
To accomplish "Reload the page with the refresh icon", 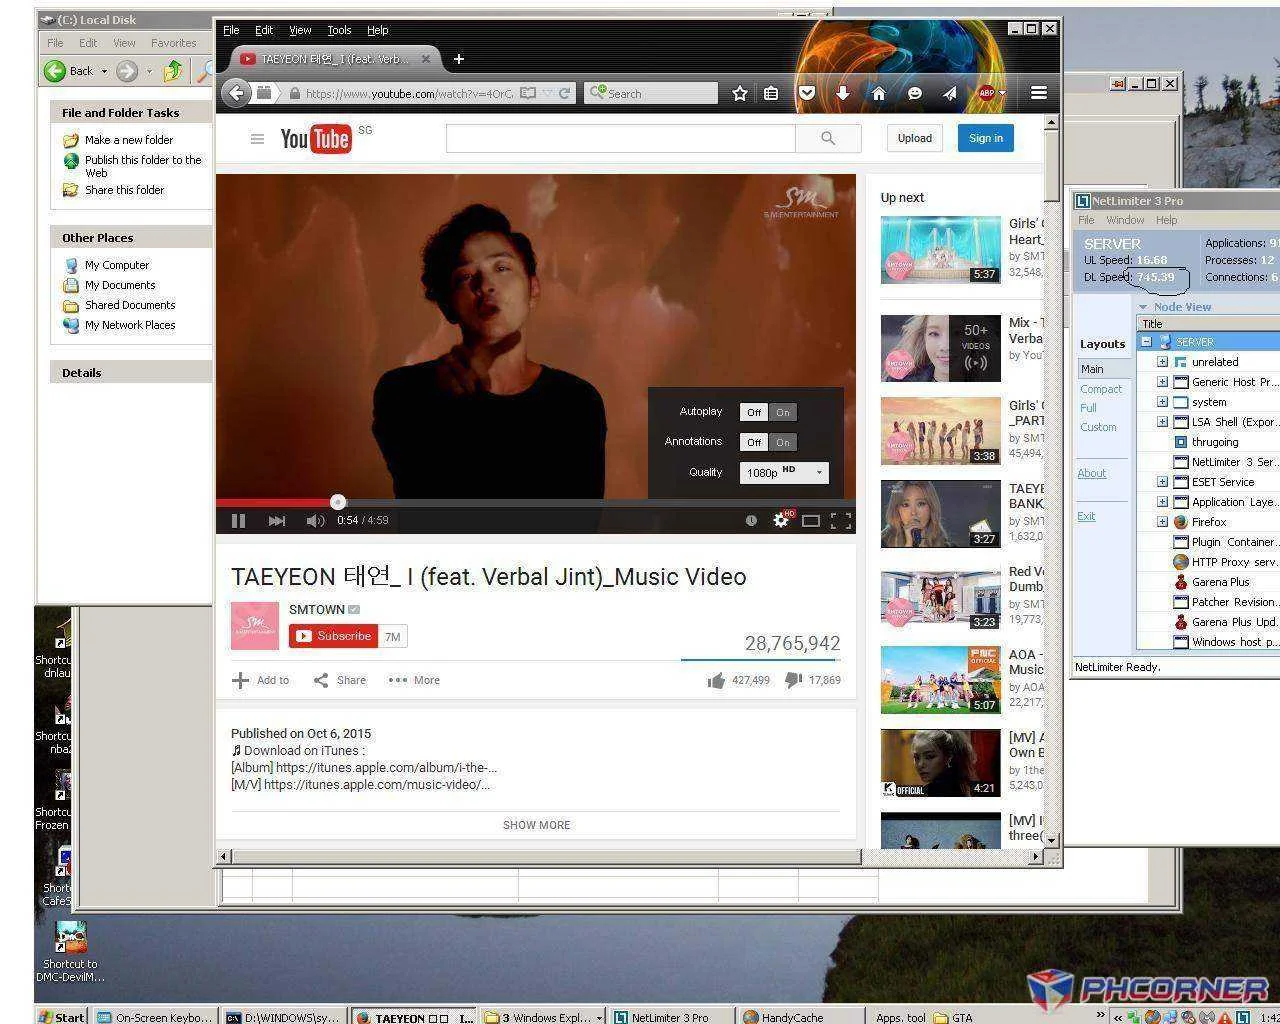I will coord(565,93).
